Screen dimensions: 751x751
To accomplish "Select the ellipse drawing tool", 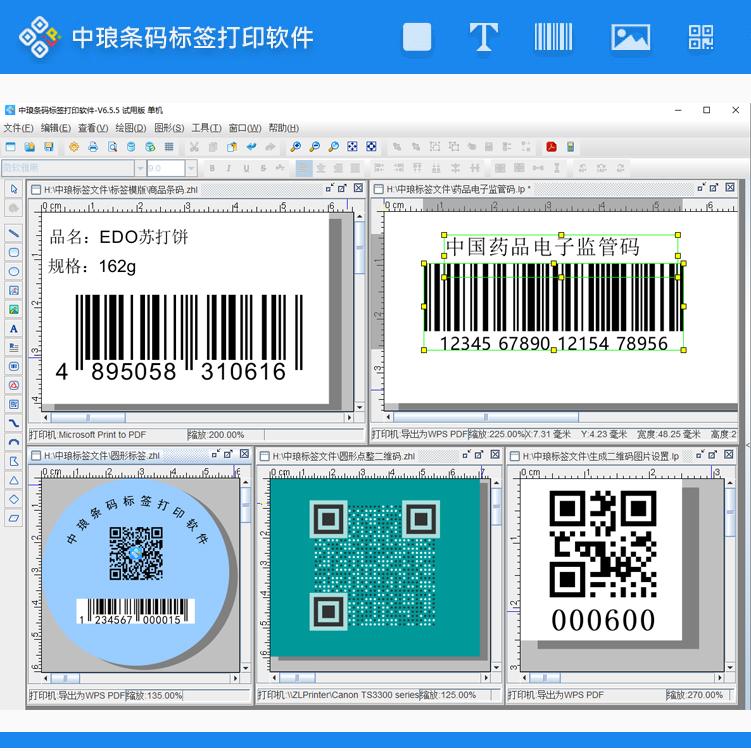I will click(x=14, y=271).
